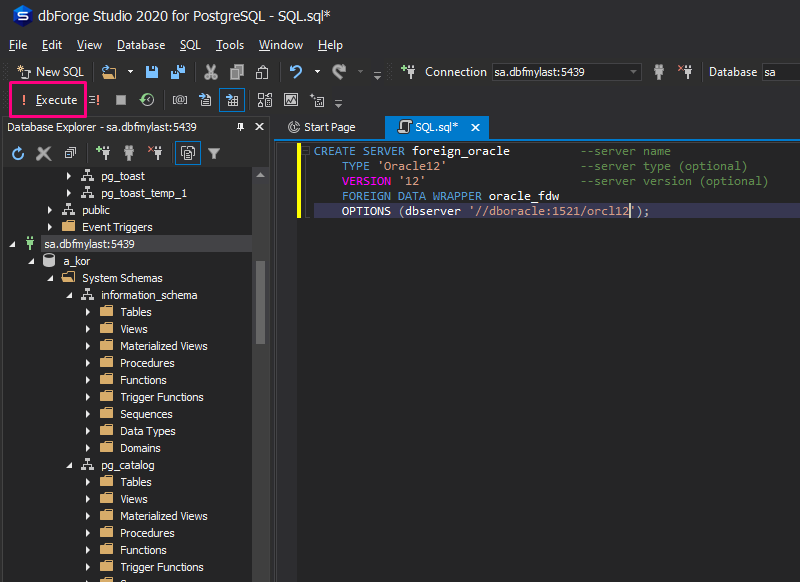Open the Undo history dropdown arrow
Image resolution: width=800 pixels, height=582 pixels.
pyautogui.click(x=317, y=71)
